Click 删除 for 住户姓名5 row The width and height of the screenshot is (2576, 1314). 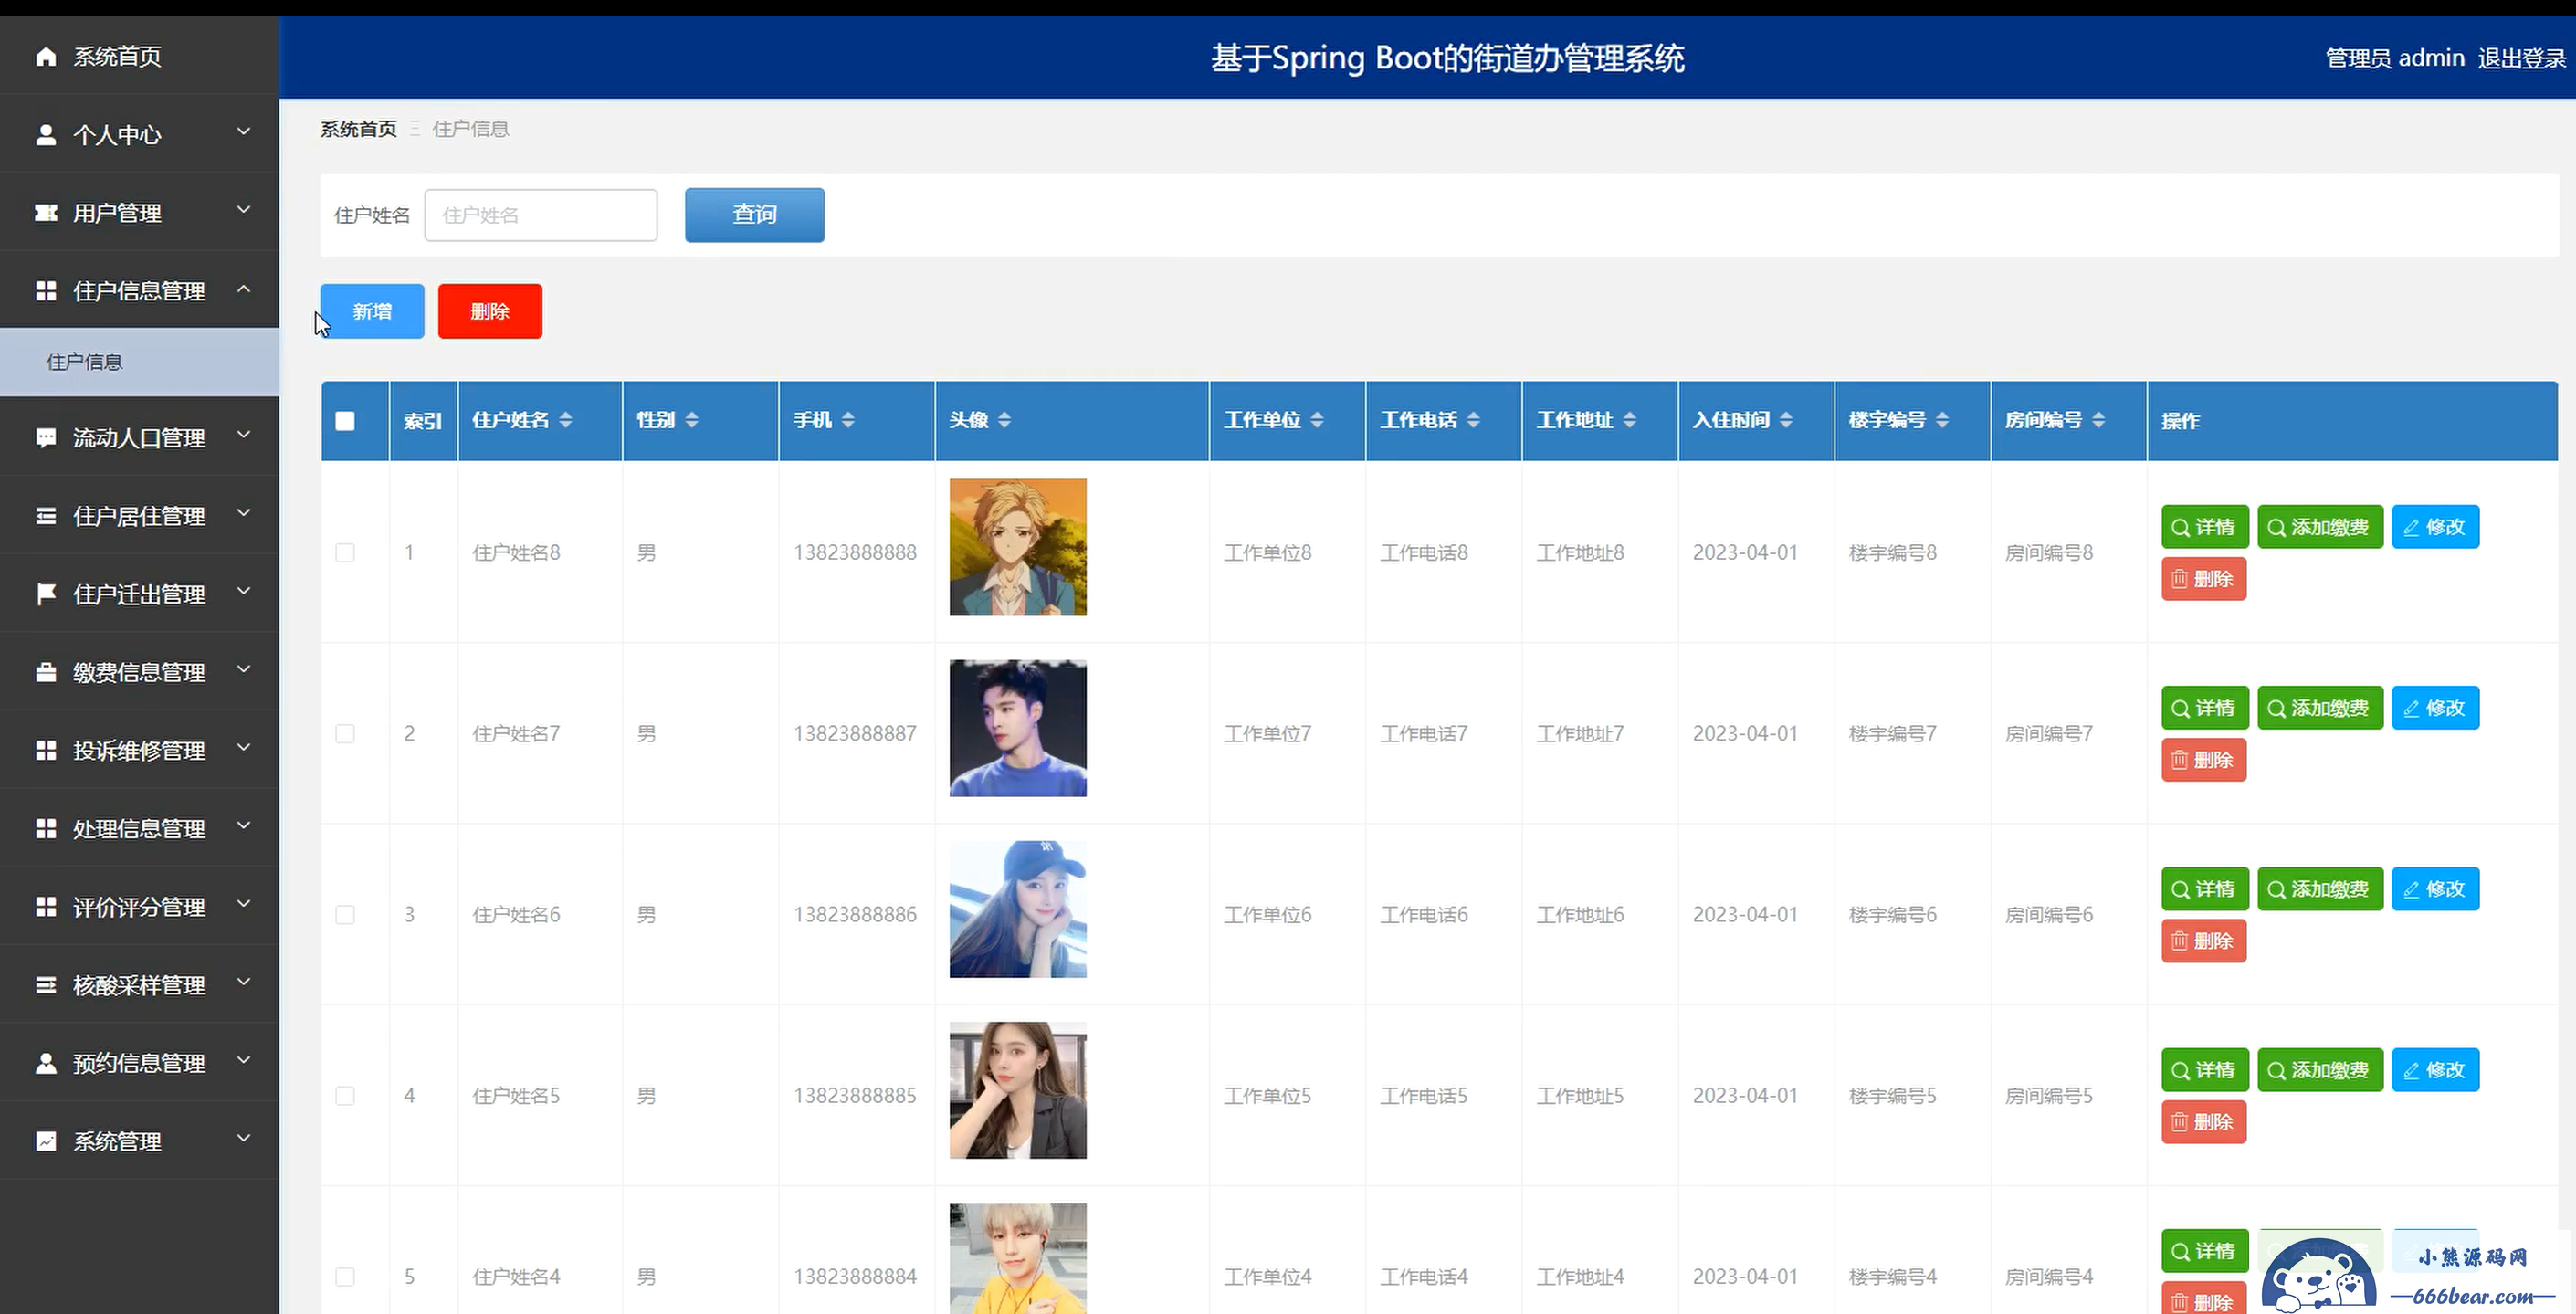click(2204, 1122)
